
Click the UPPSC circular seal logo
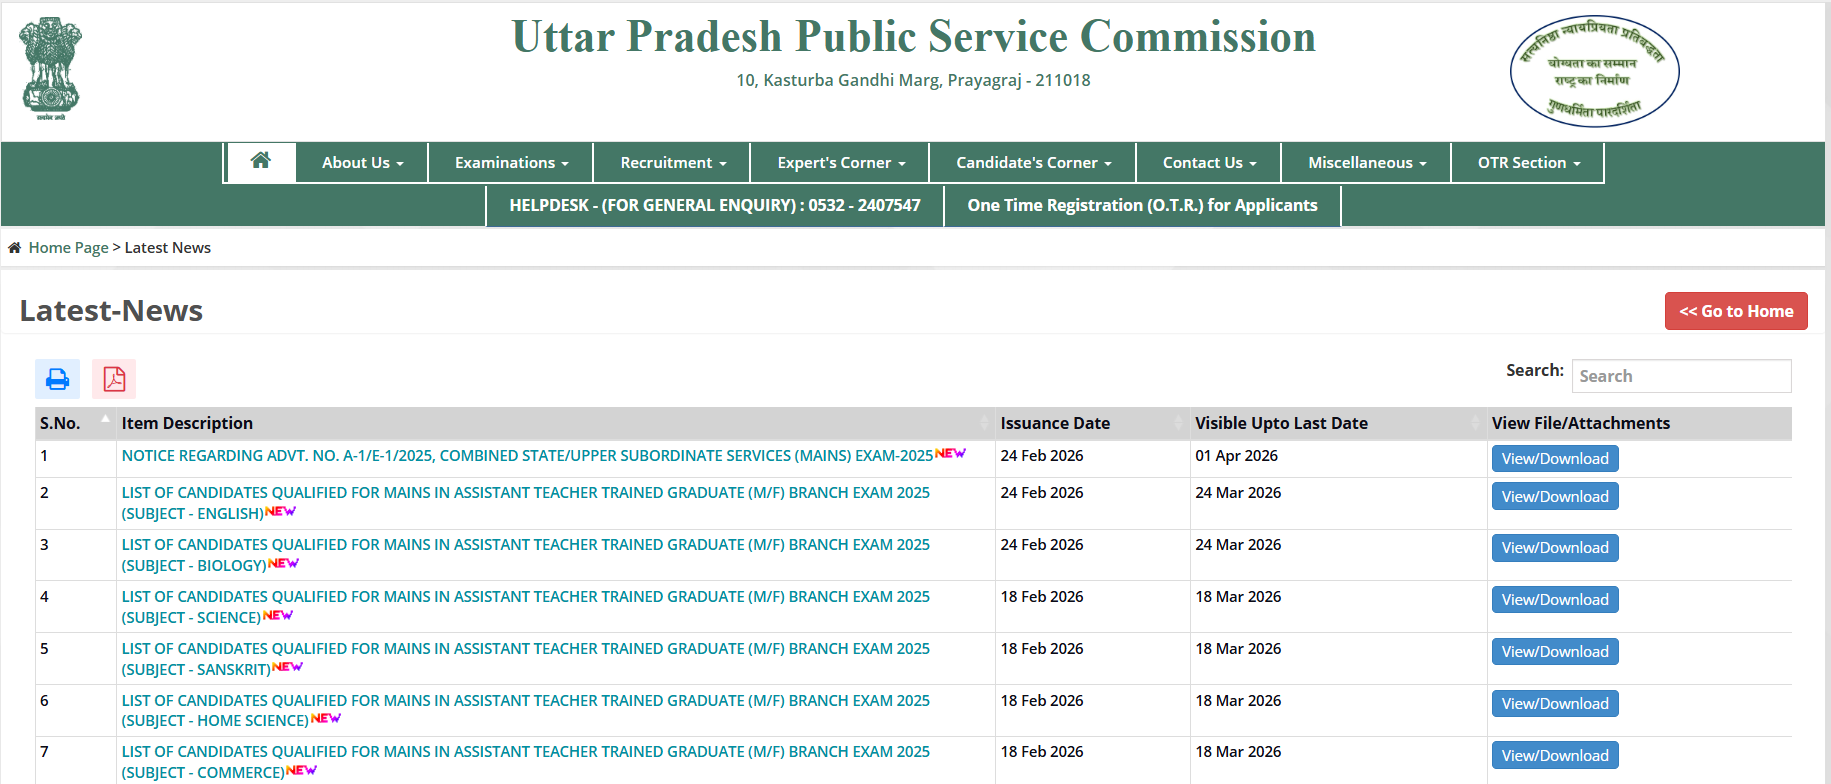pos(1594,71)
